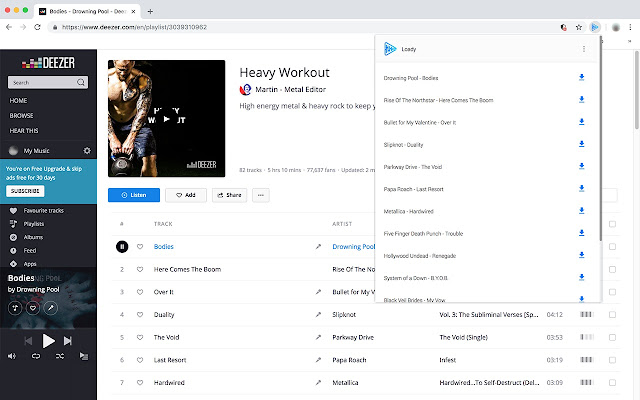
Task: Download Drowning Pool - Bodies in Loady
Action: pos(582,78)
